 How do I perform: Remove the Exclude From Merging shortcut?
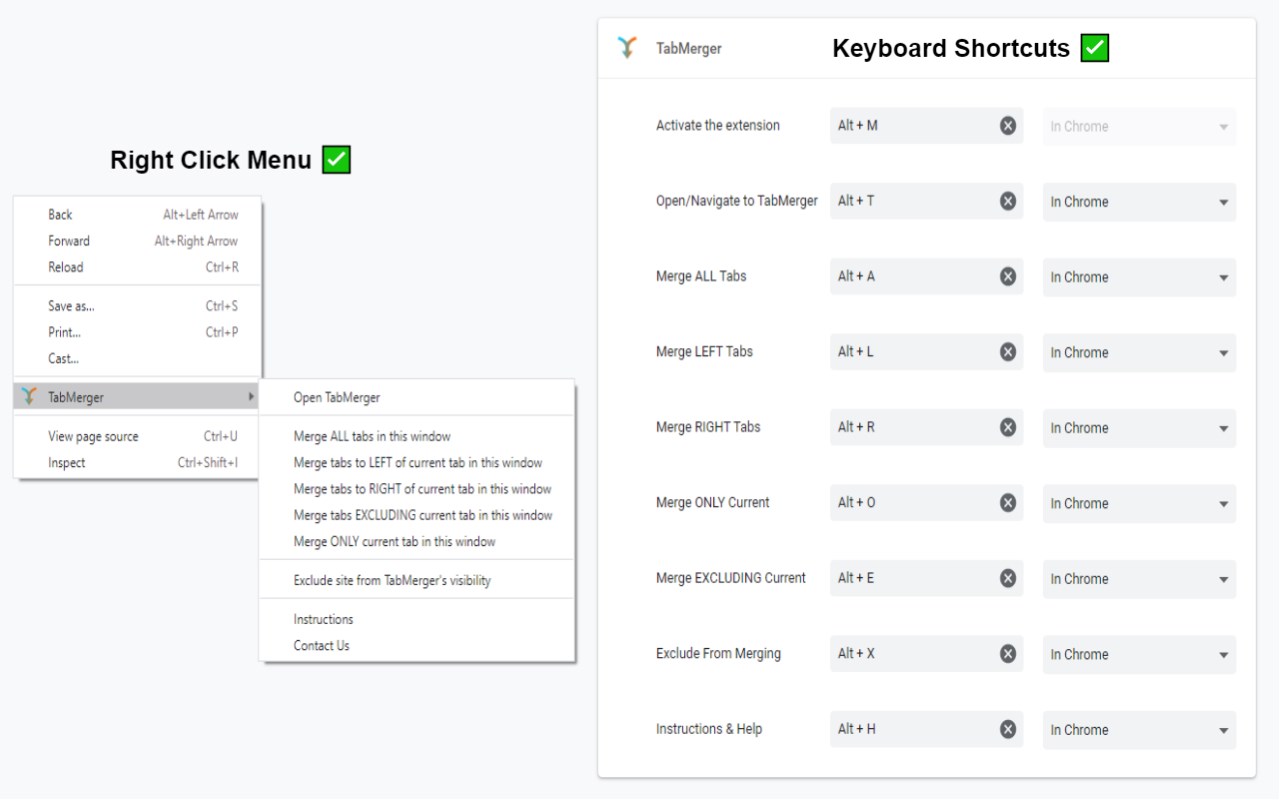[x=1008, y=654]
